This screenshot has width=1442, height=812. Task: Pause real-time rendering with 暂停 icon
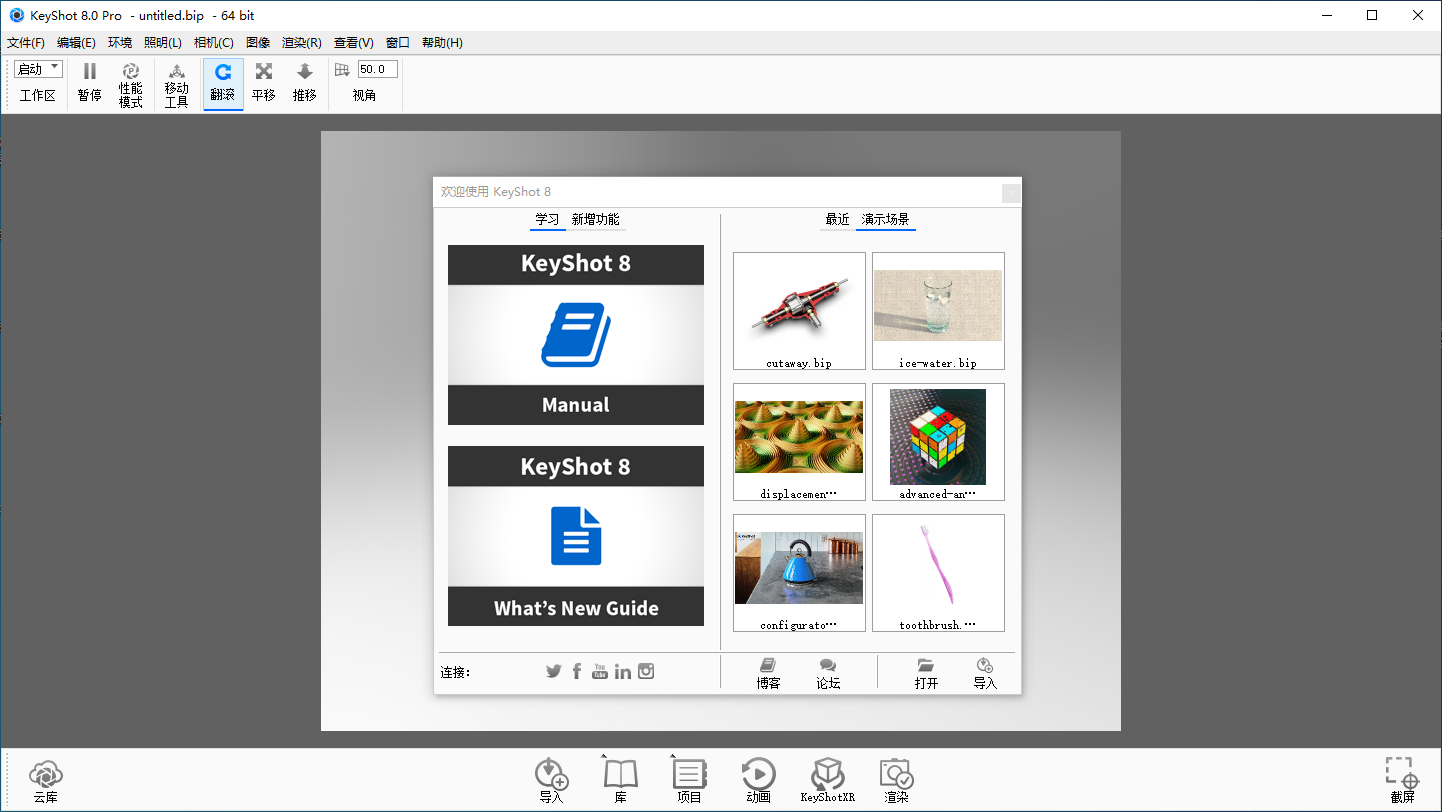89,83
